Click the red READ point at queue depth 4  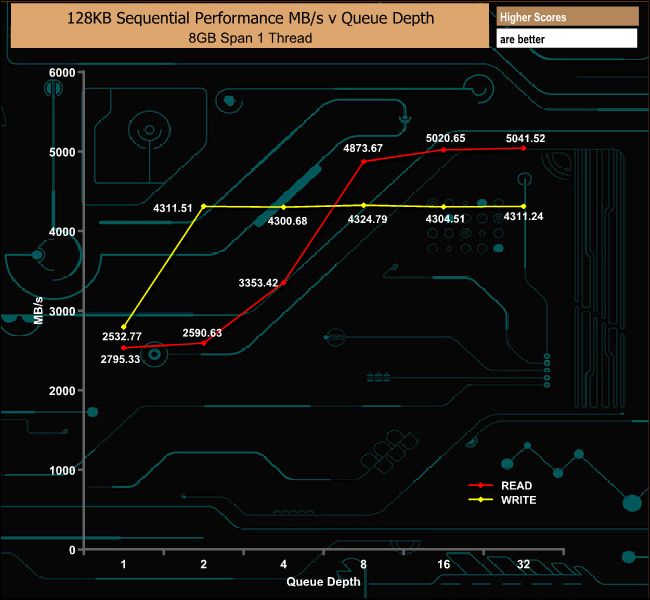point(284,283)
